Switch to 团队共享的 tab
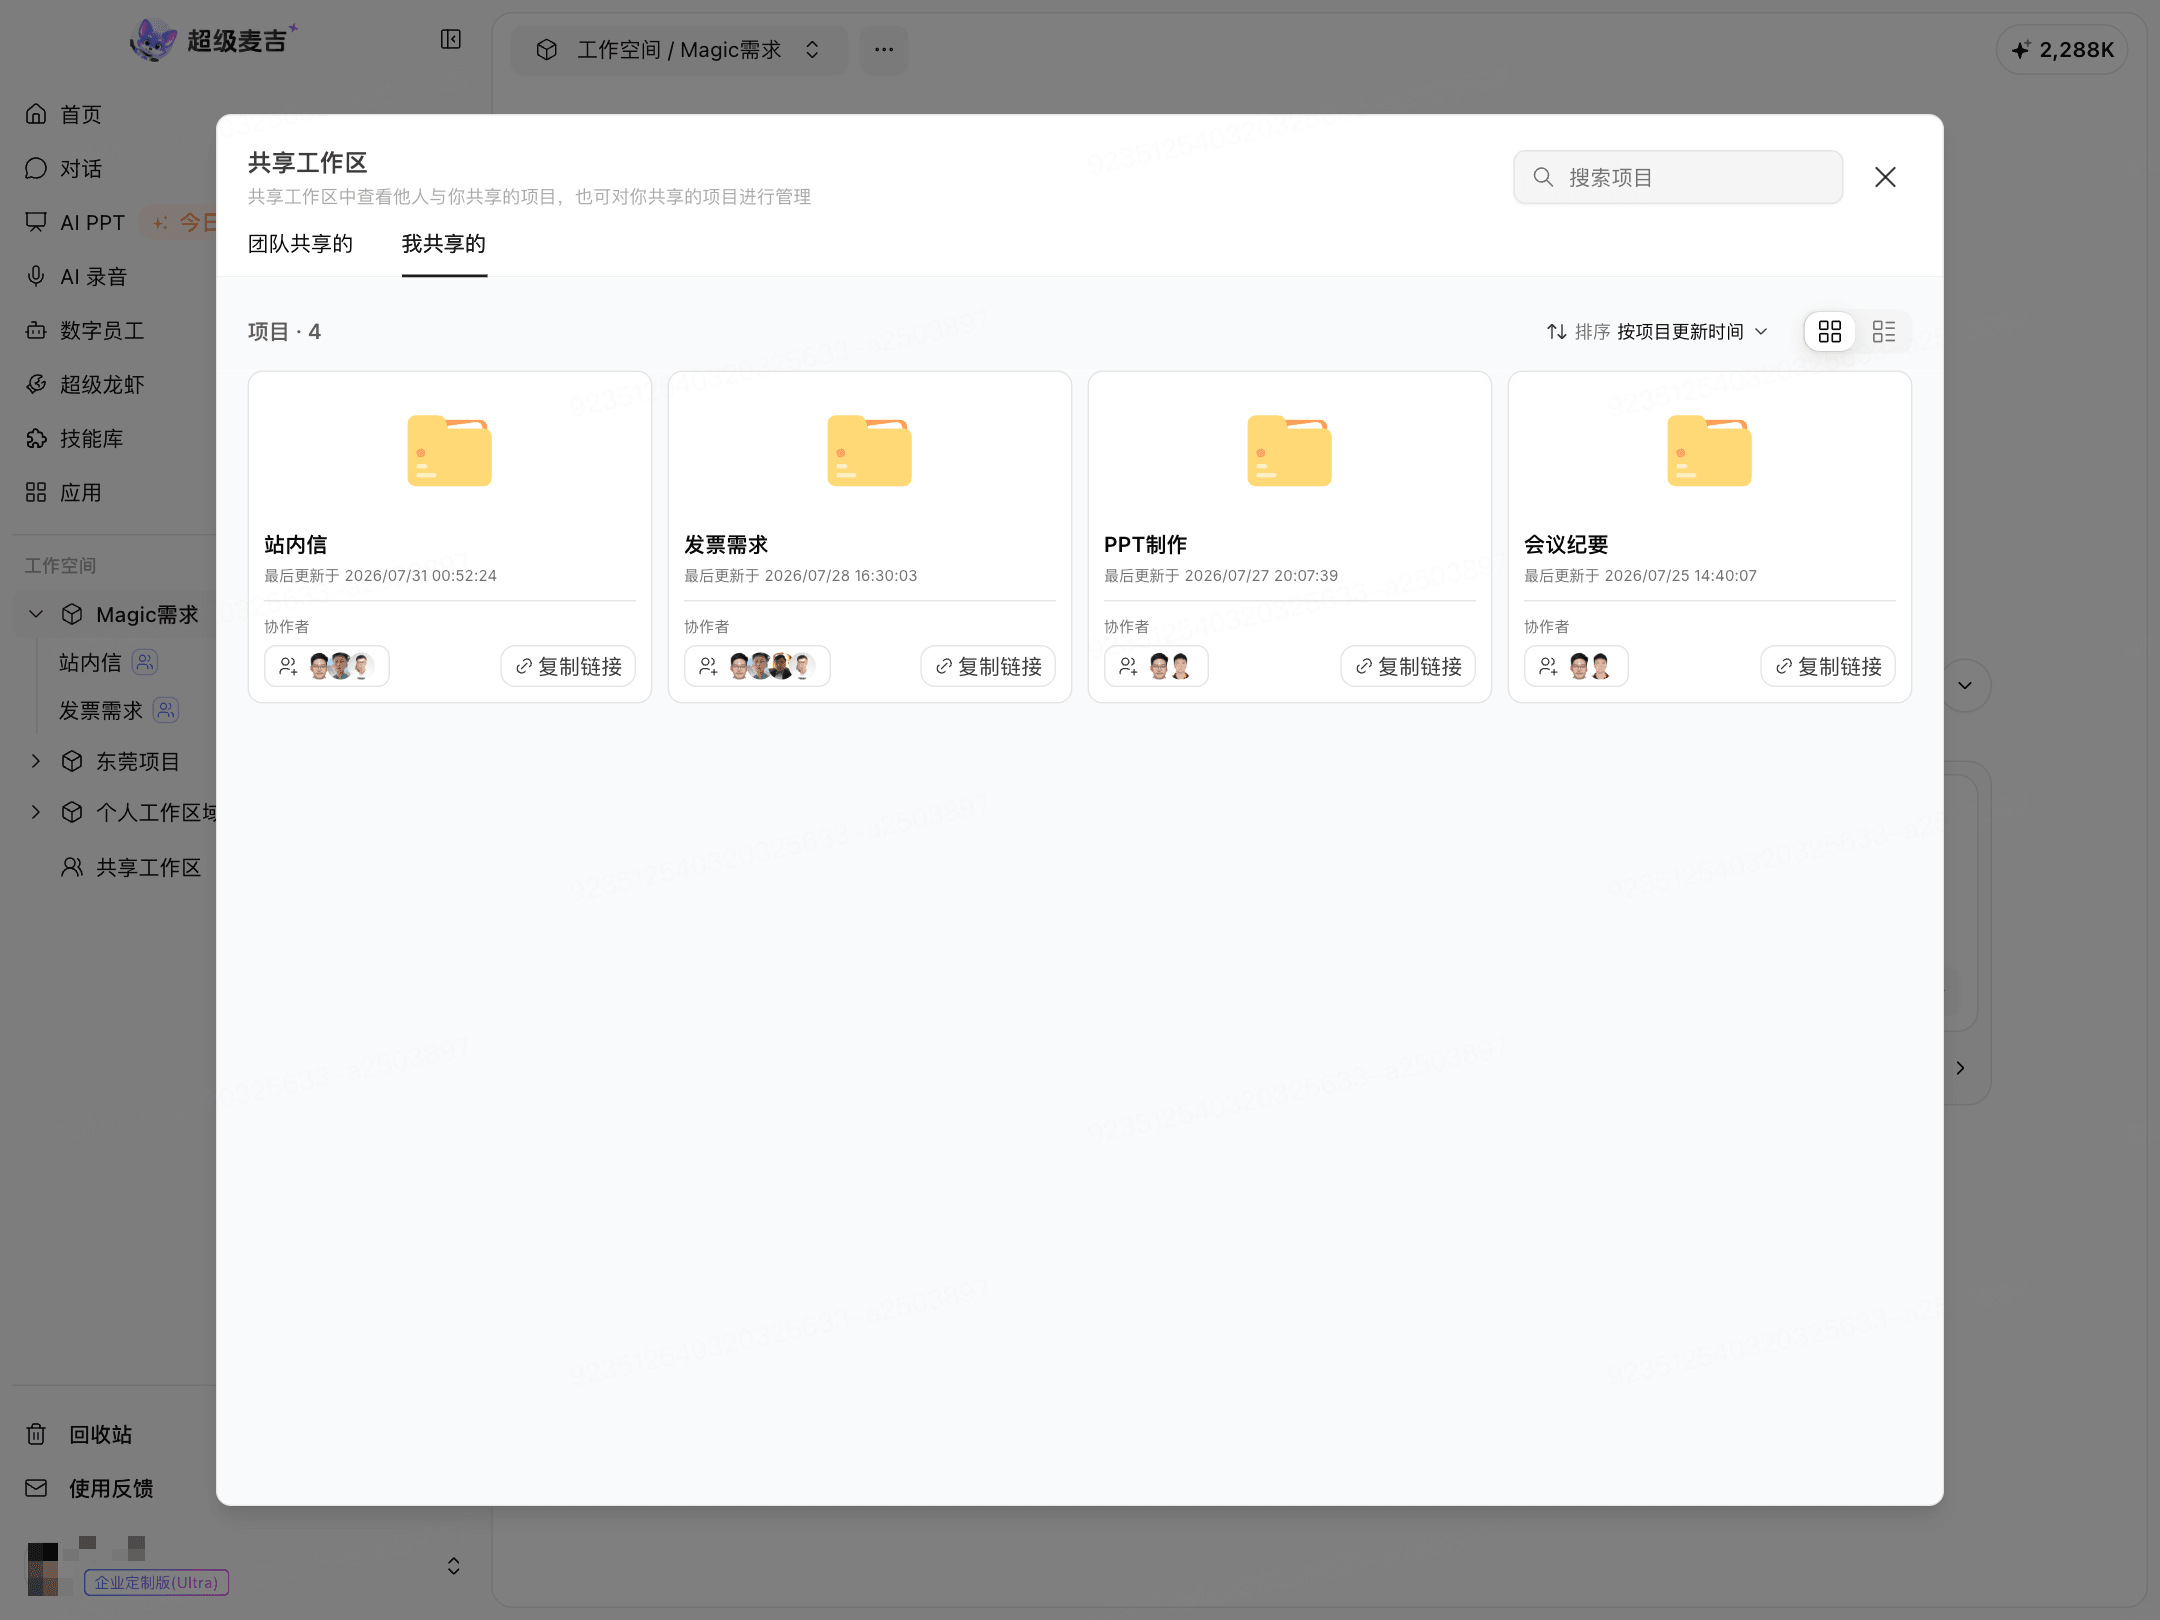 pos(300,244)
